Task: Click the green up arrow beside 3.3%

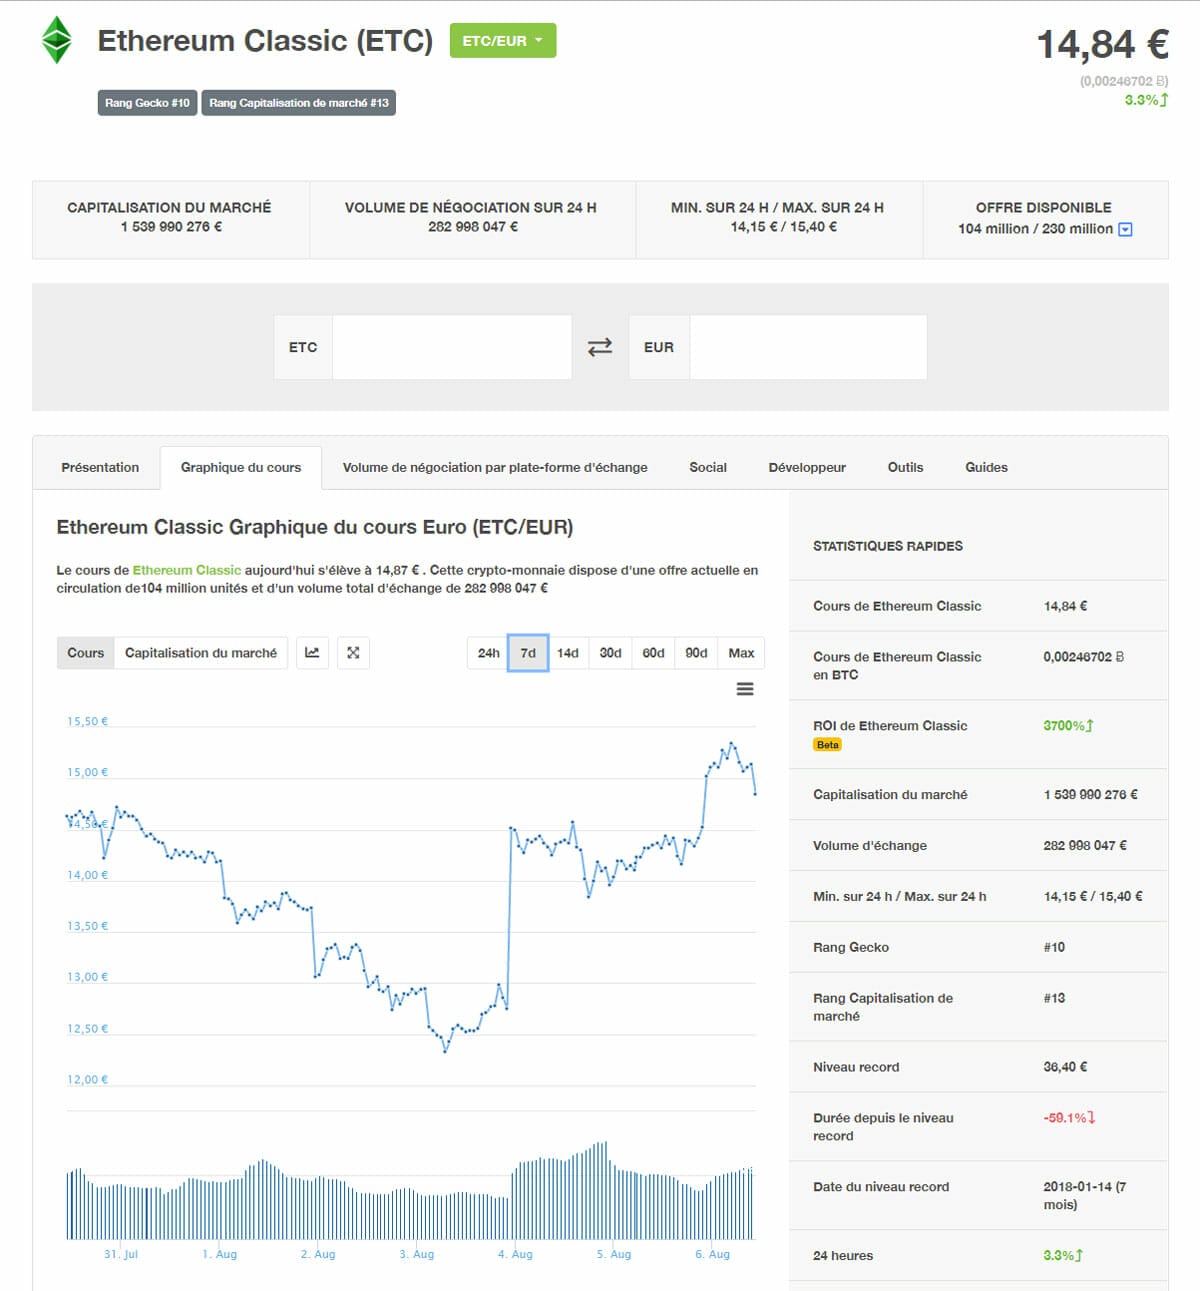Action: pos(1166,99)
